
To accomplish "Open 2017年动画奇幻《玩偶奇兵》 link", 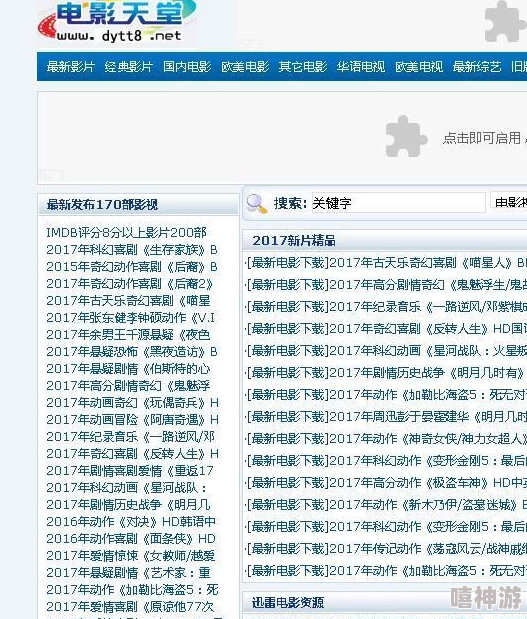I will point(132,403).
